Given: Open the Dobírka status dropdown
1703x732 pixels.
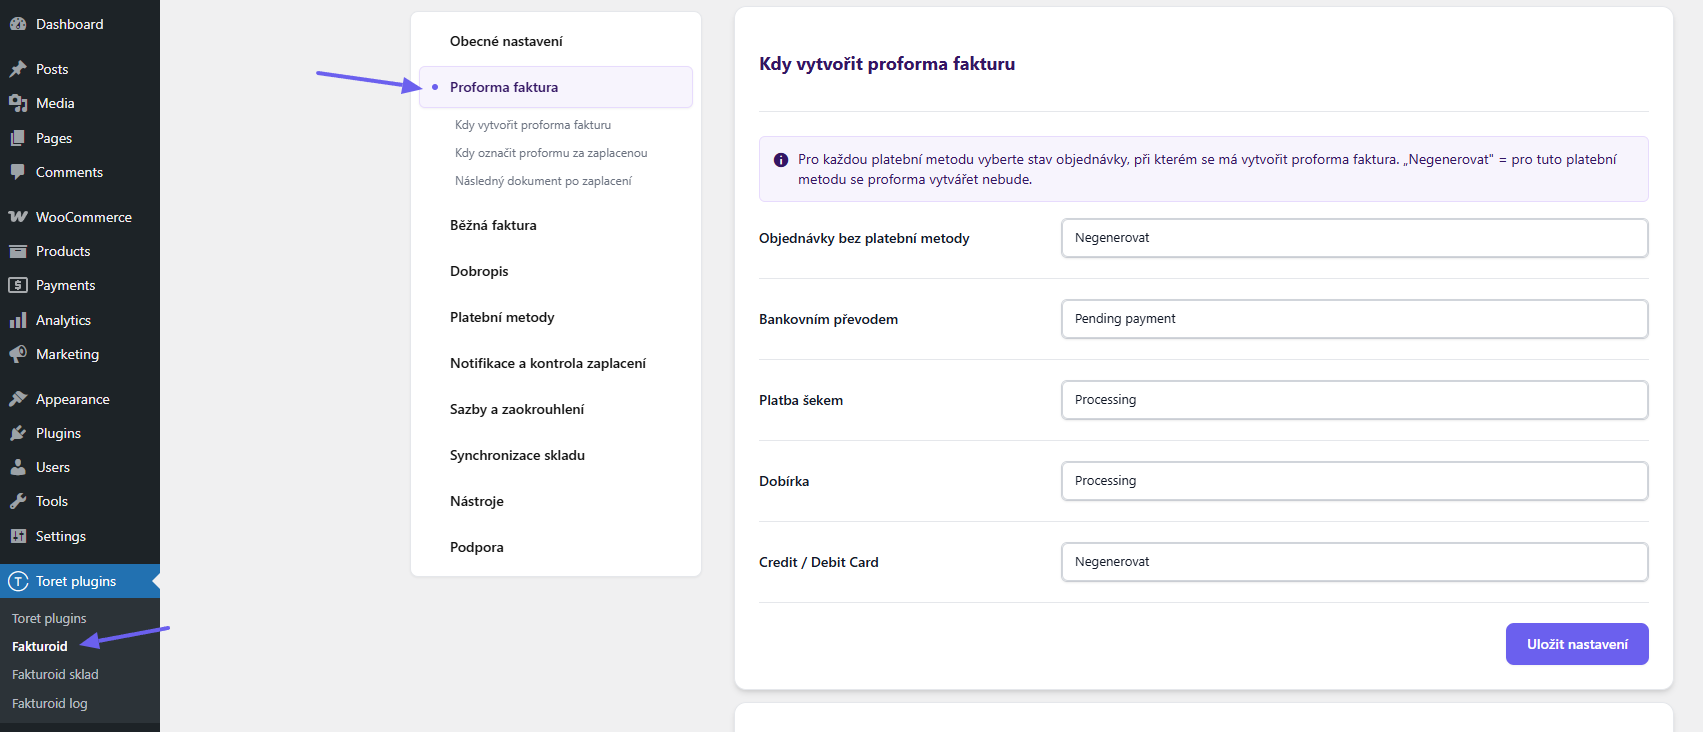Looking at the screenshot, I should pos(1354,481).
